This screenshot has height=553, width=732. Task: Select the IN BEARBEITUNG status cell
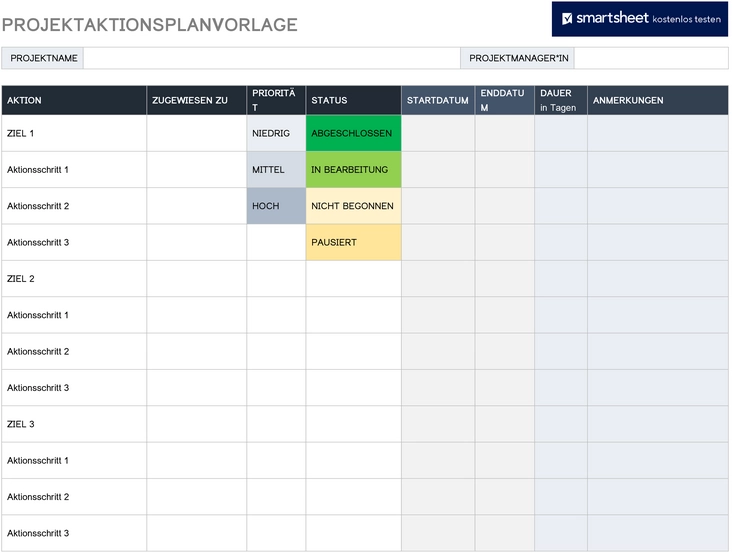[x=353, y=170]
